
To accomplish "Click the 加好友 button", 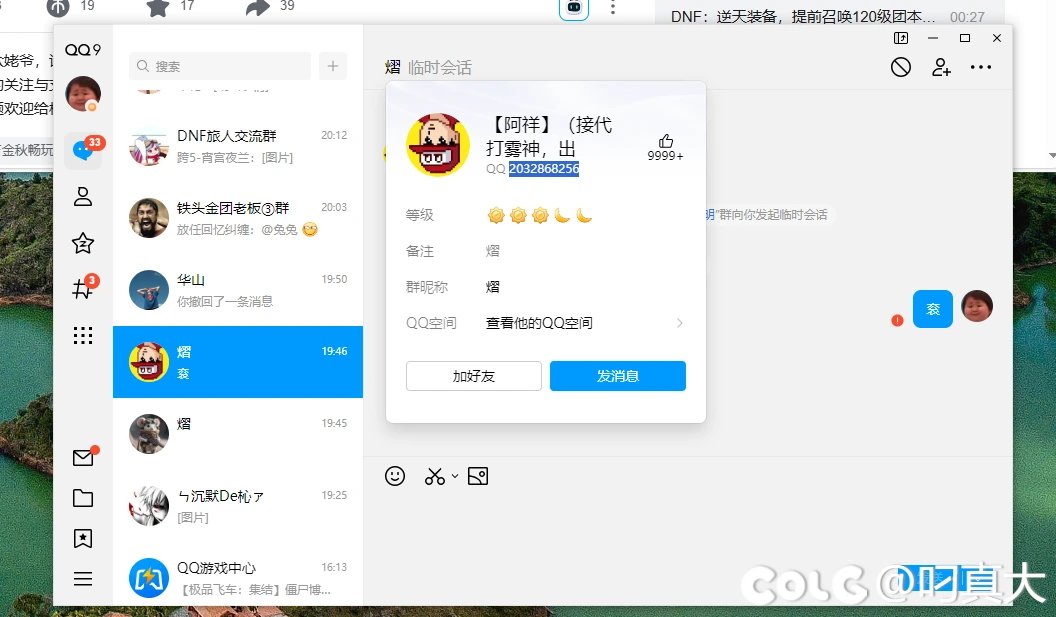I will [x=474, y=376].
